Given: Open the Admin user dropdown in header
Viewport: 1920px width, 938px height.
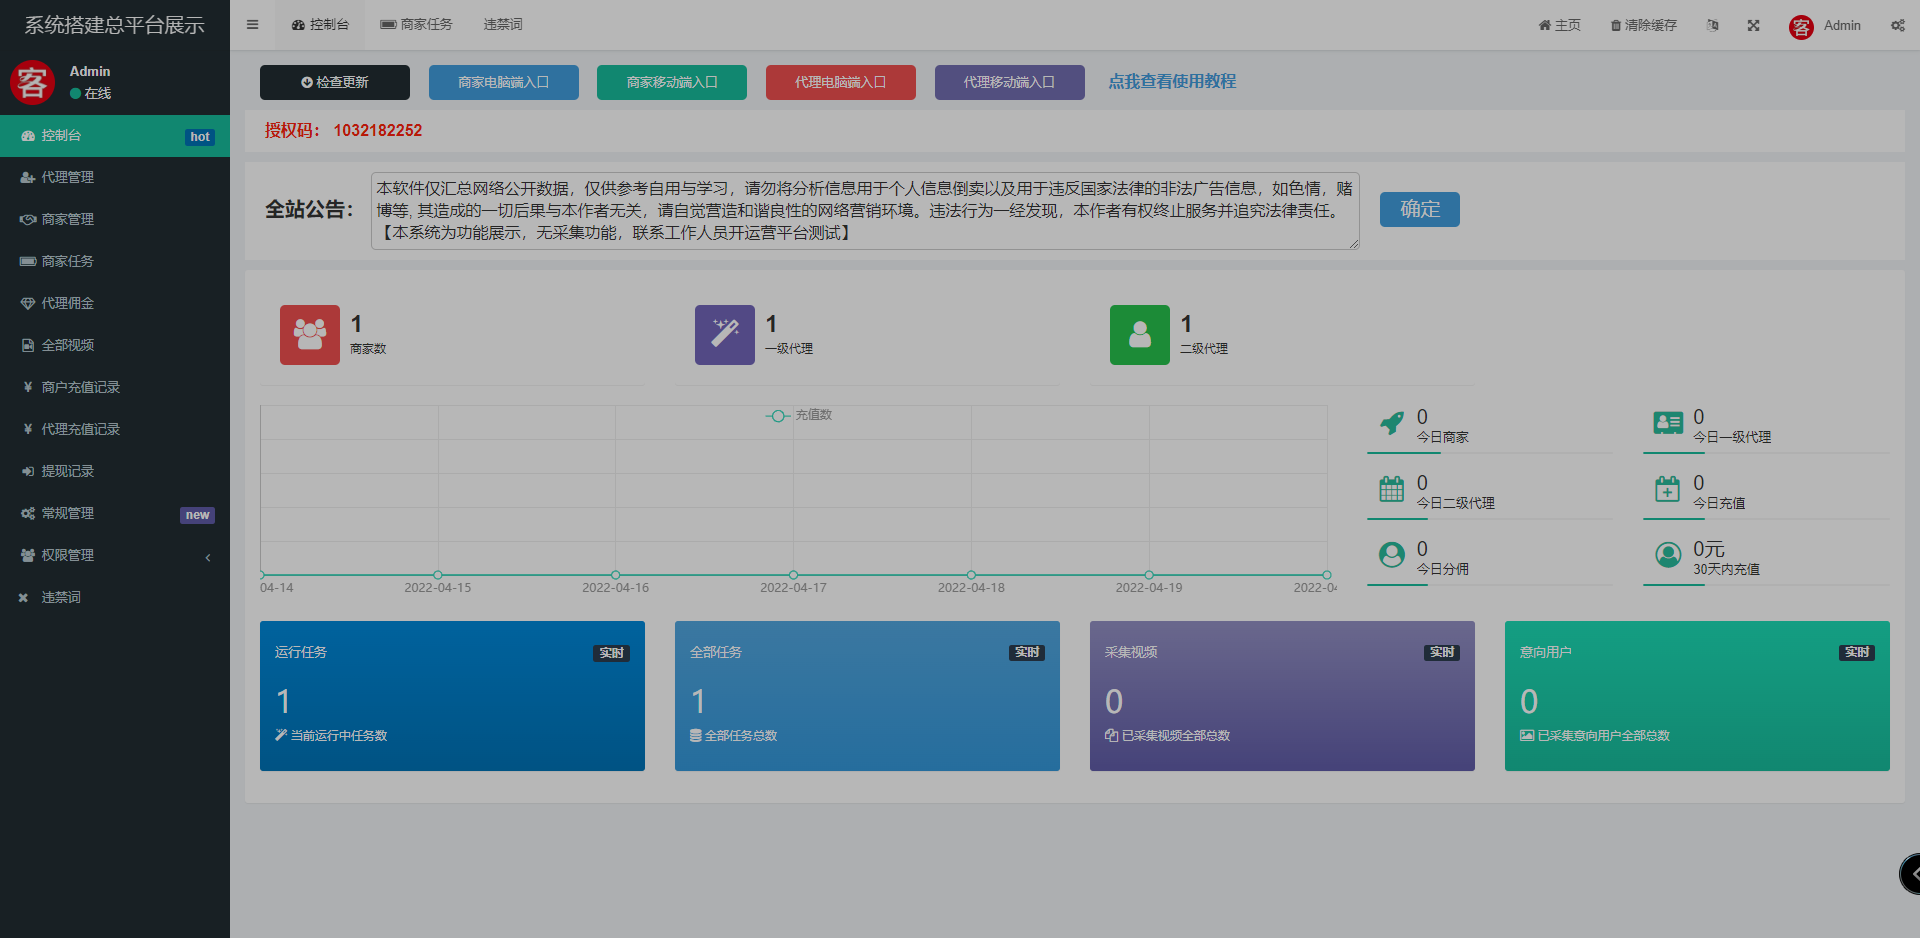Looking at the screenshot, I should tap(1825, 26).
